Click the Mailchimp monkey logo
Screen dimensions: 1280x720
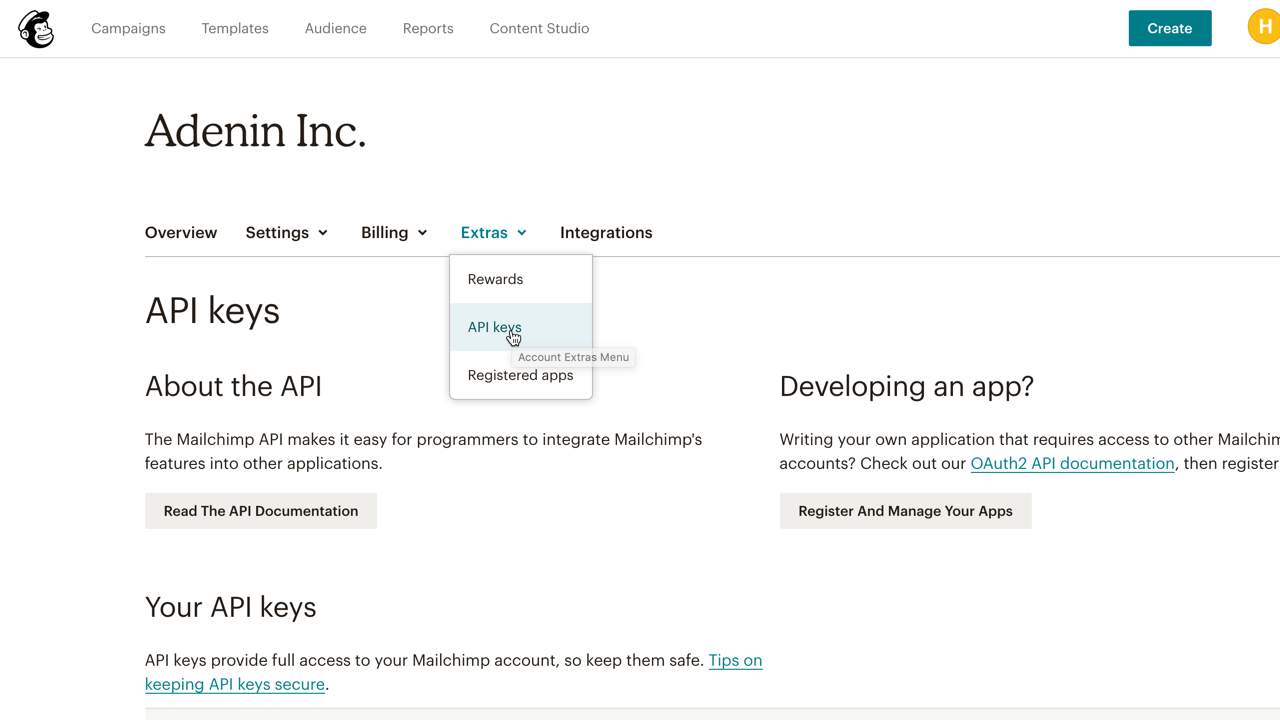(x=36, y=29)
